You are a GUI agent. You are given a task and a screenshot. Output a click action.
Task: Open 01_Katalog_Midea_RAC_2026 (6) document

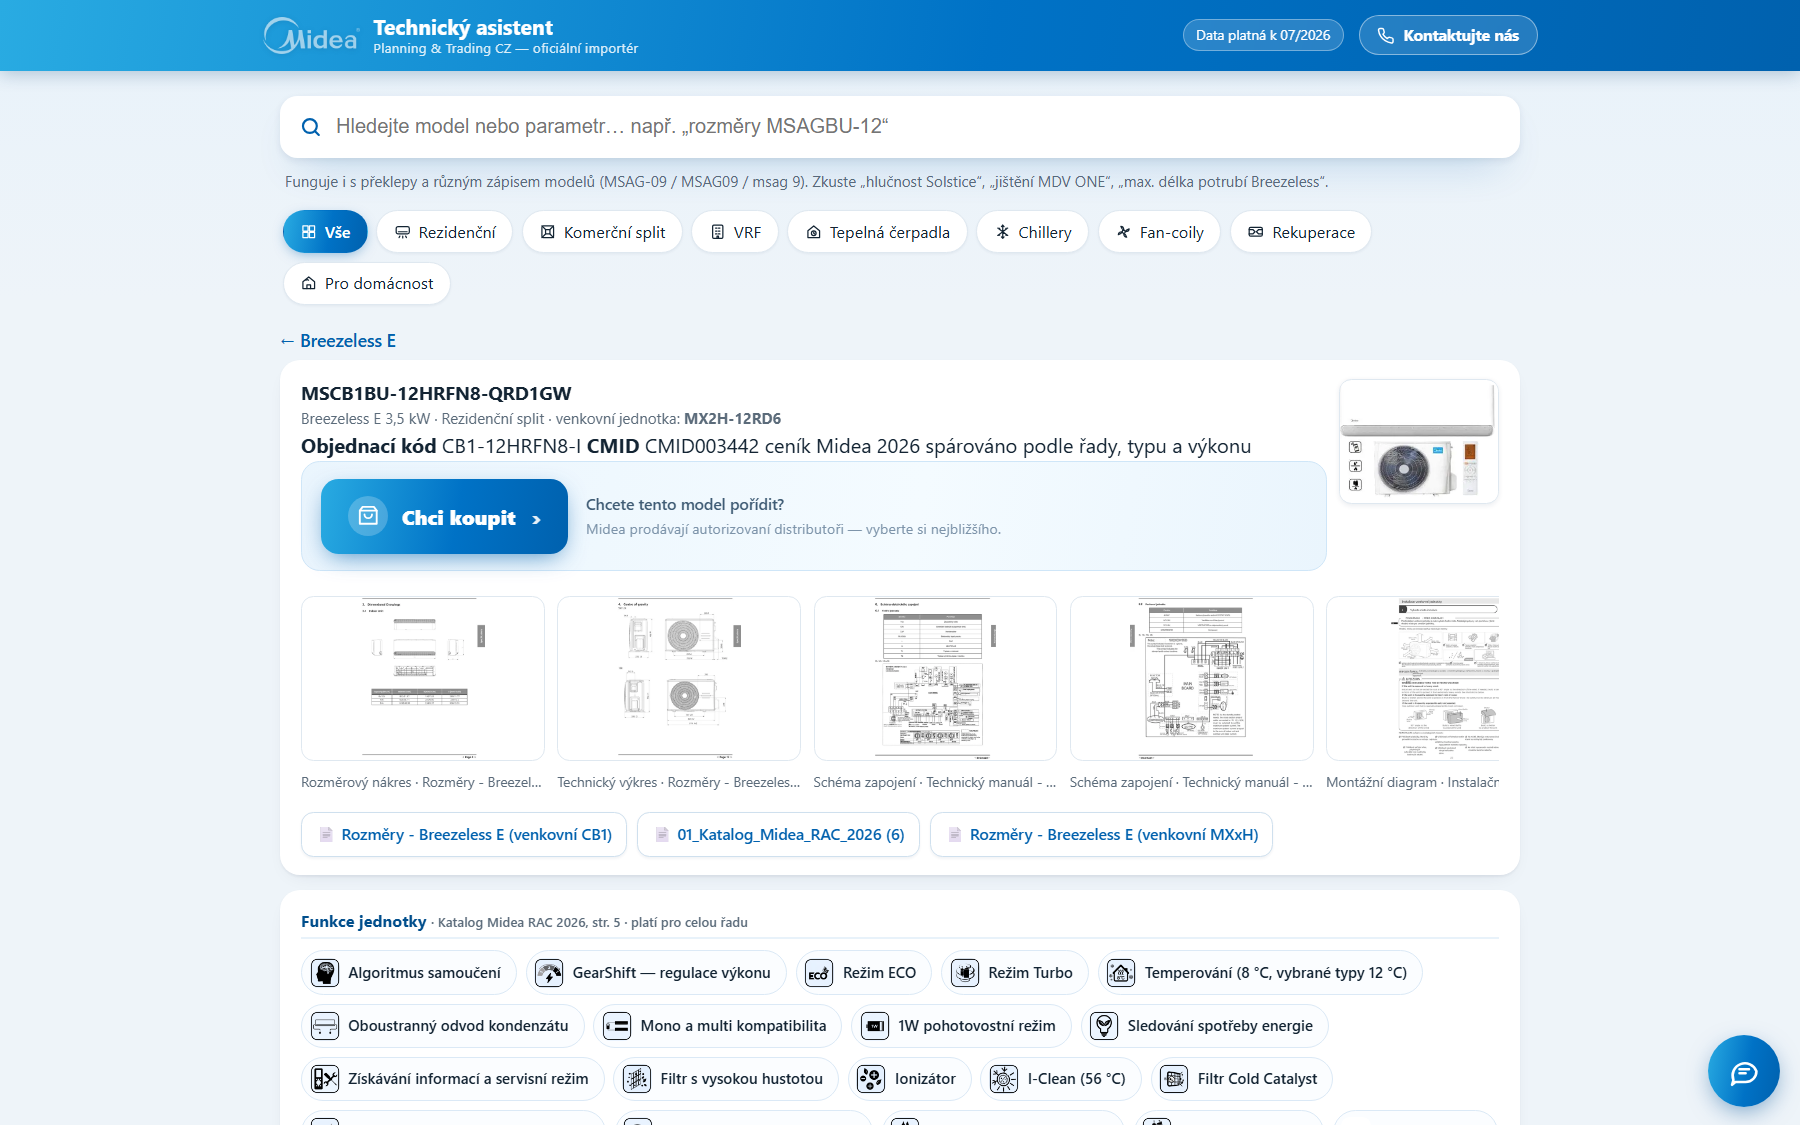coord(778,835)
